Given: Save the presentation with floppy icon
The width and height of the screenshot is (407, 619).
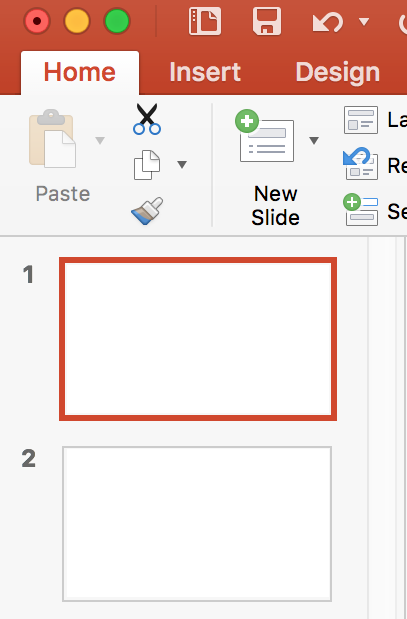Looking at the screenshot, I should pyautogui.click(x=267, y=21).
